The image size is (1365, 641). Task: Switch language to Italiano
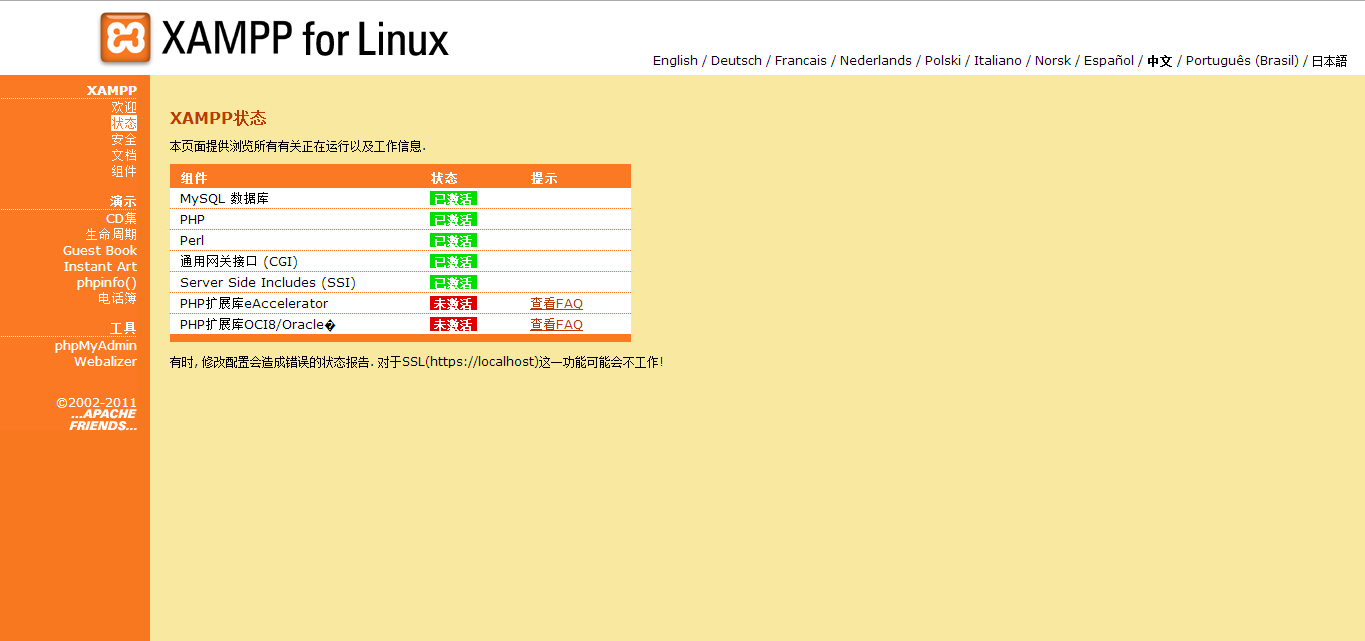tap(998, 61)
